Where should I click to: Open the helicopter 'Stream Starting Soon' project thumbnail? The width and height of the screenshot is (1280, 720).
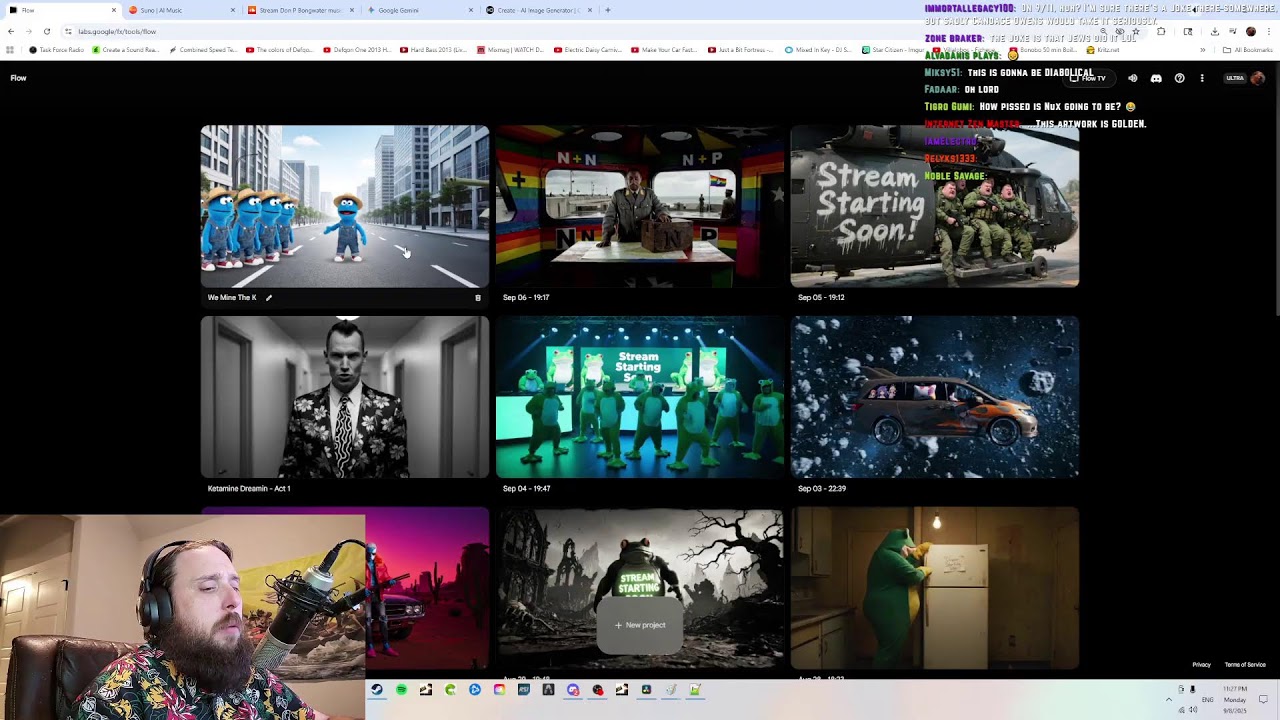(935, 206)
